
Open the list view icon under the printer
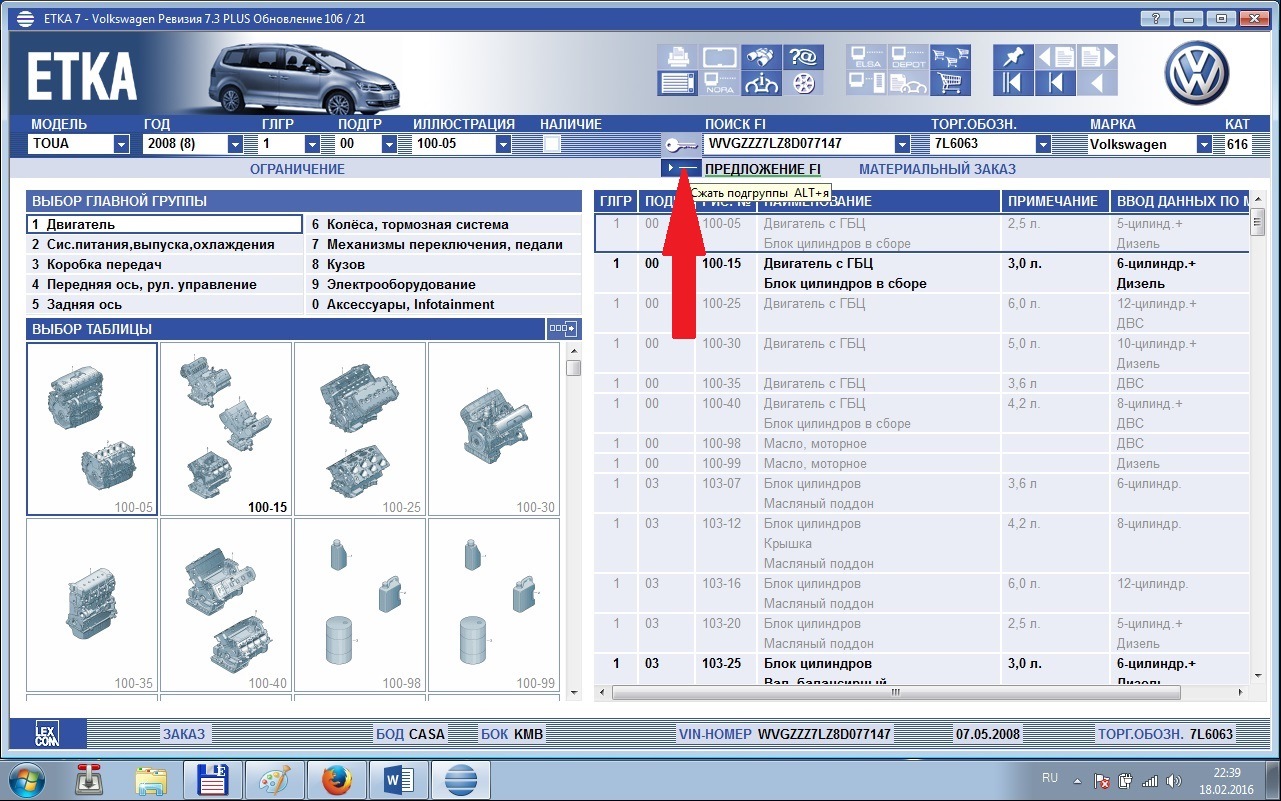(677, 83)
